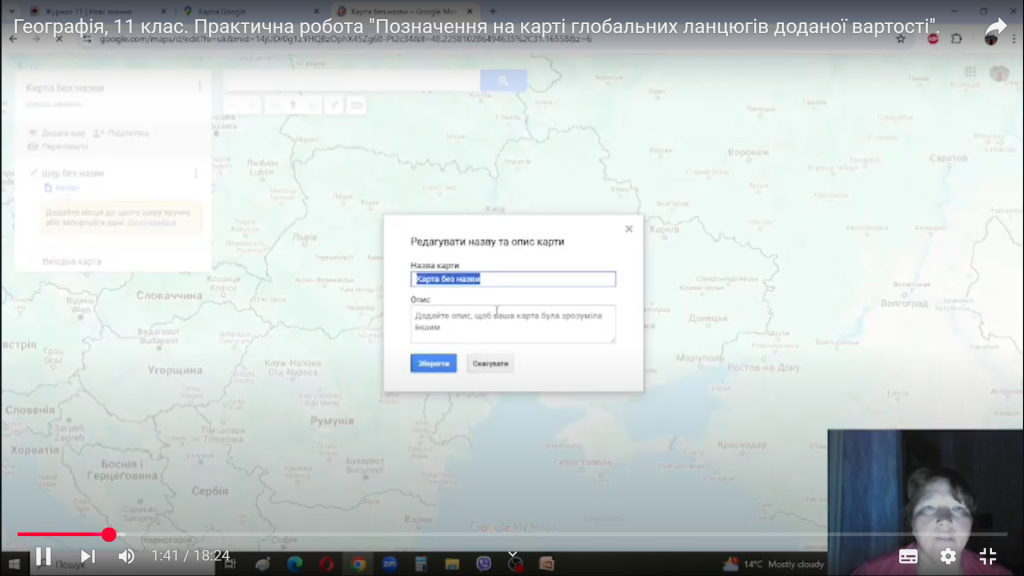Viewport: 1024px width, 576px height.
Task: Select the hand select-items tool
Action: pos(275,105)
